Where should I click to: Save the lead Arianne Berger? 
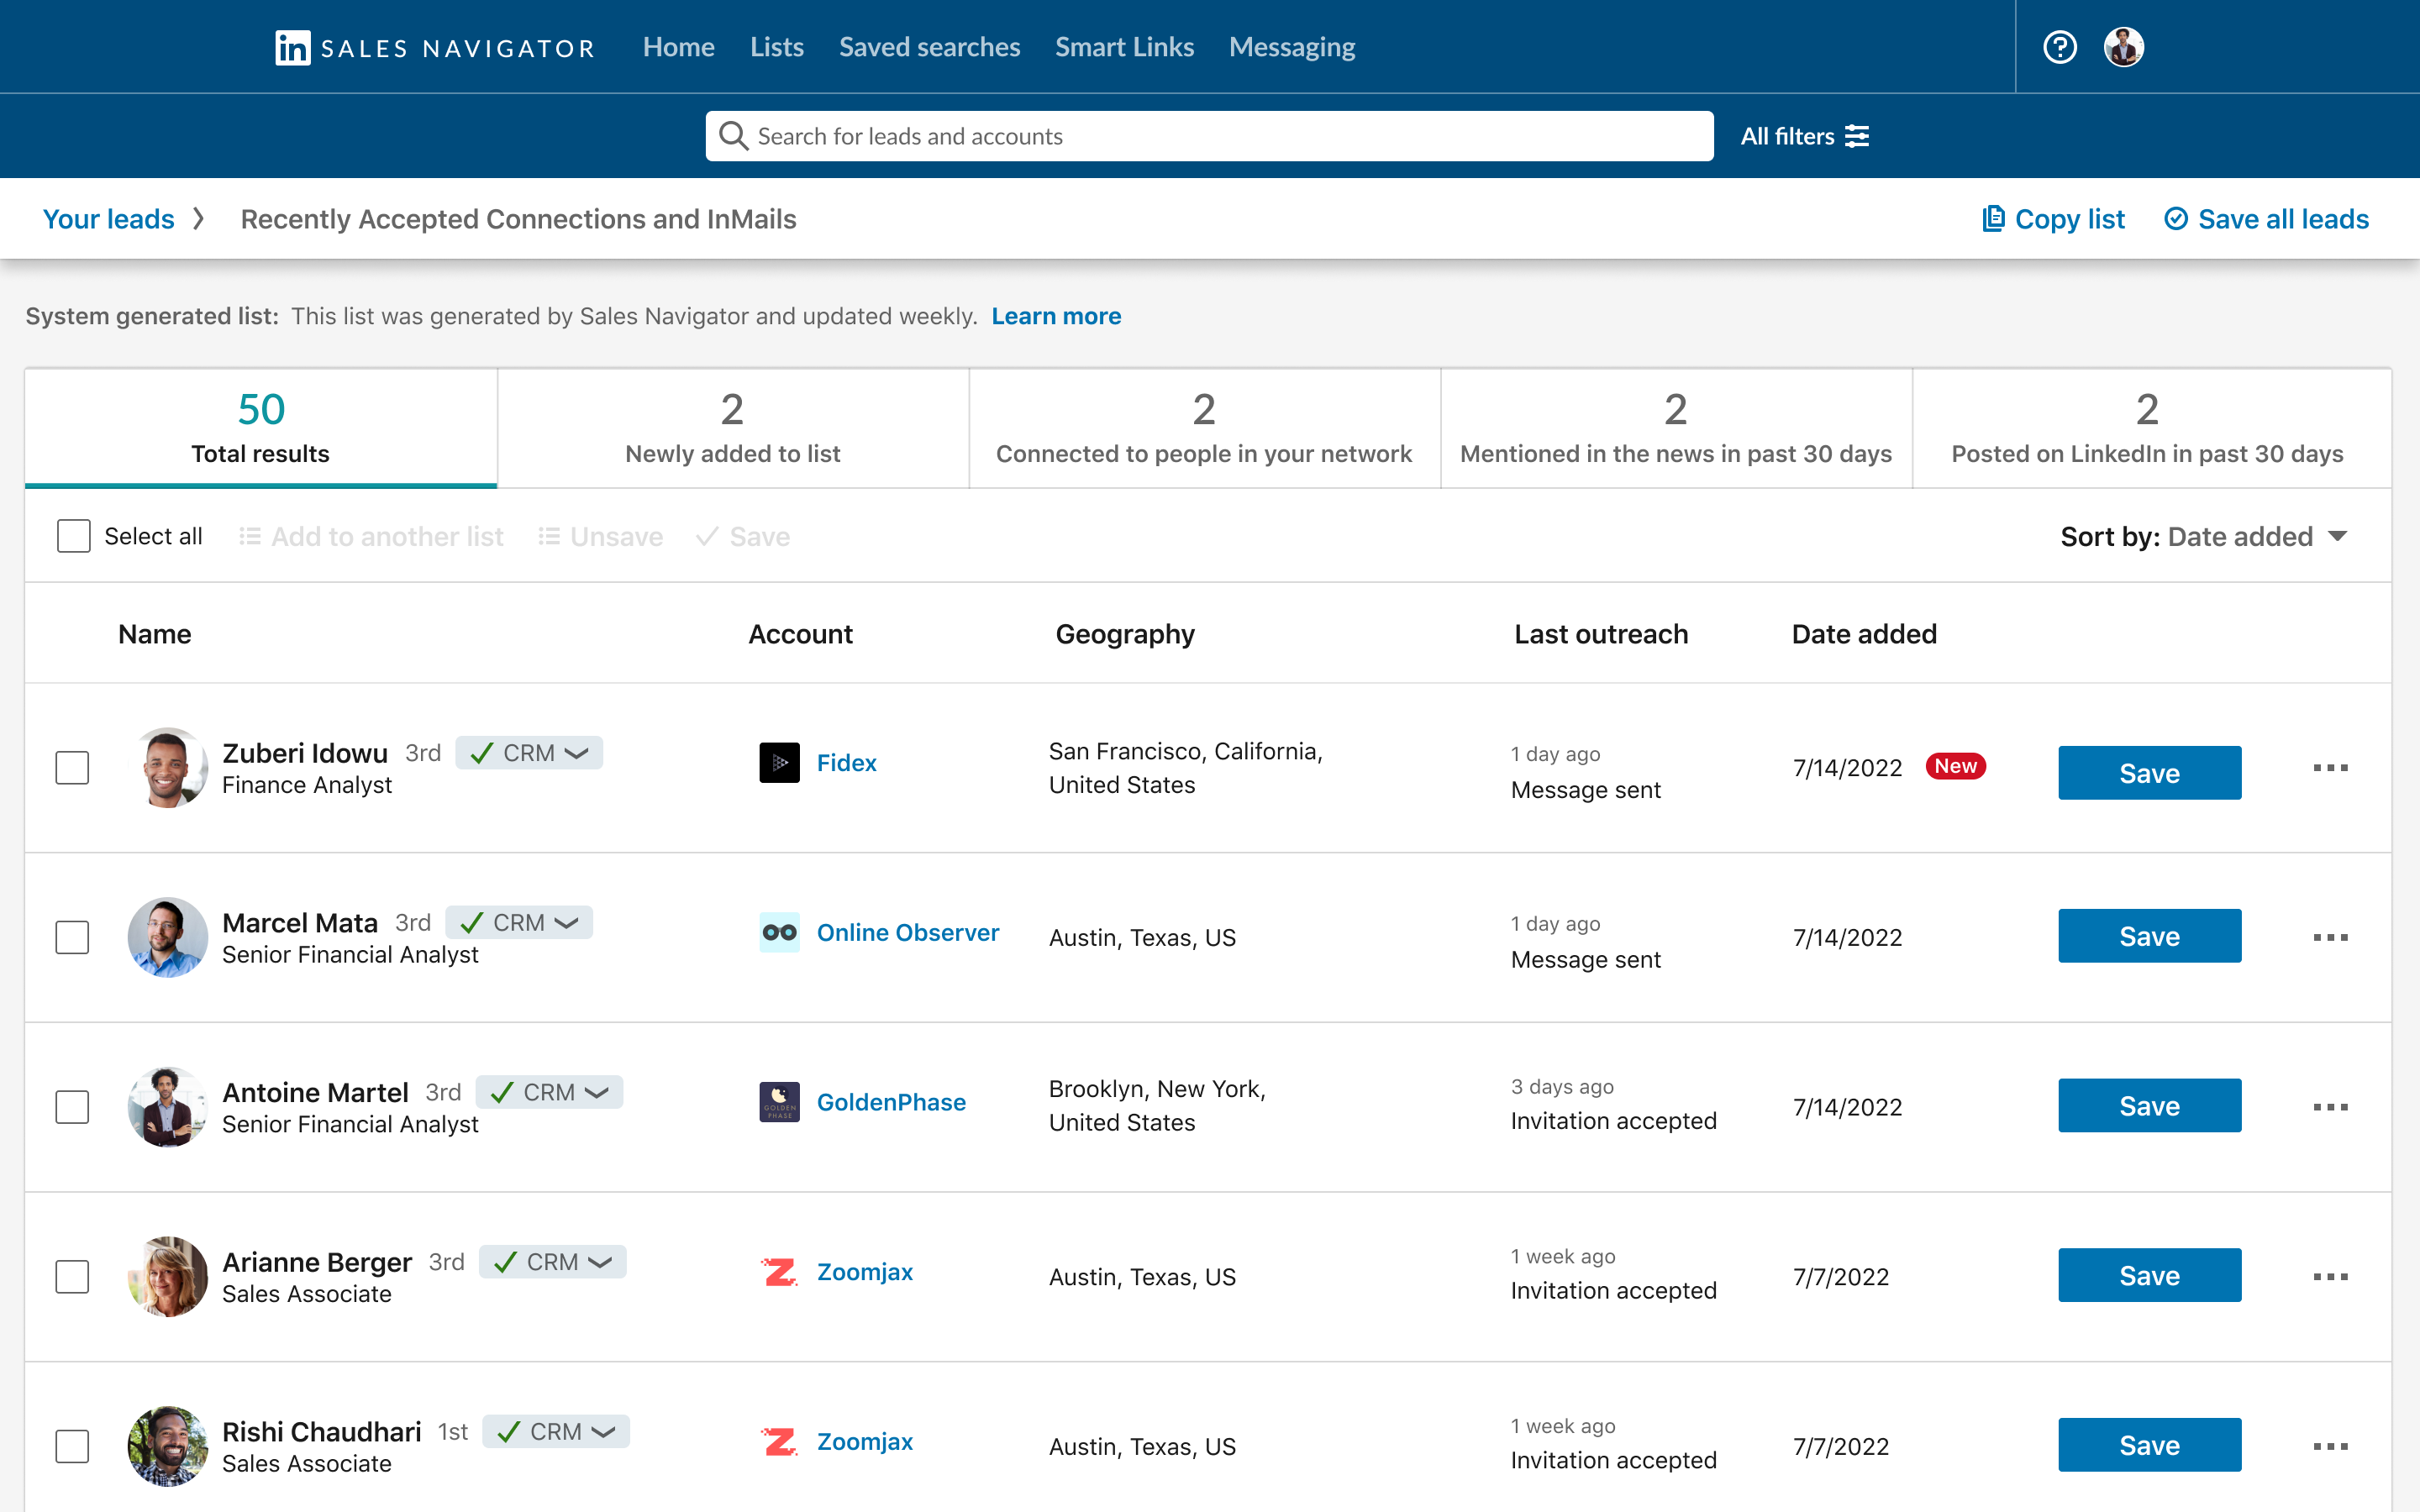tap(2149, 1275)
